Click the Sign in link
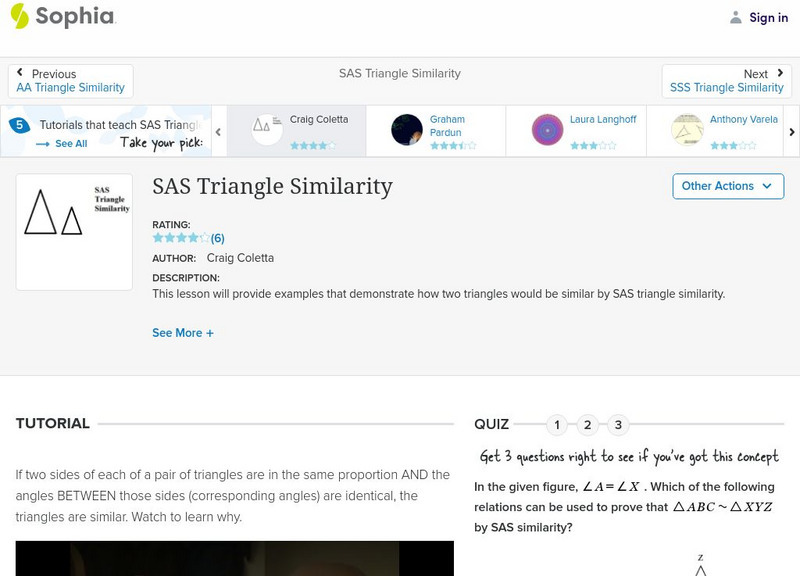Viewport: 800px width, 576px height. coord(768,18)
